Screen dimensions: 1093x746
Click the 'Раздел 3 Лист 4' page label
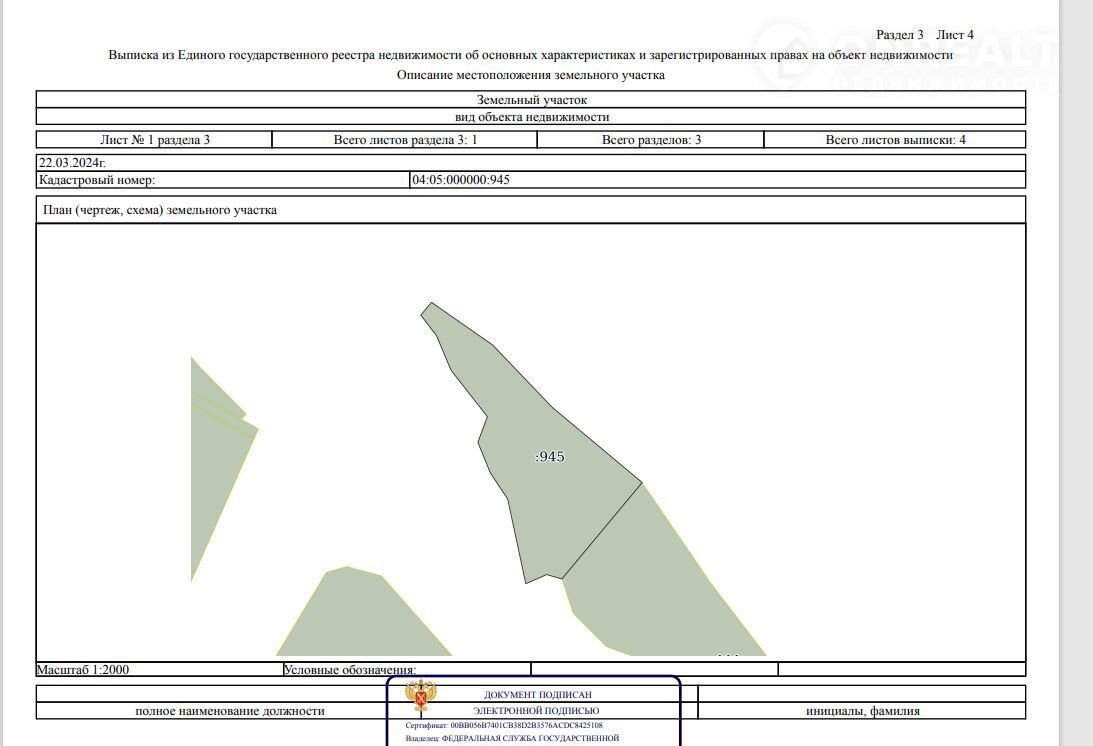pyautogui.click(x=924, y=35)
